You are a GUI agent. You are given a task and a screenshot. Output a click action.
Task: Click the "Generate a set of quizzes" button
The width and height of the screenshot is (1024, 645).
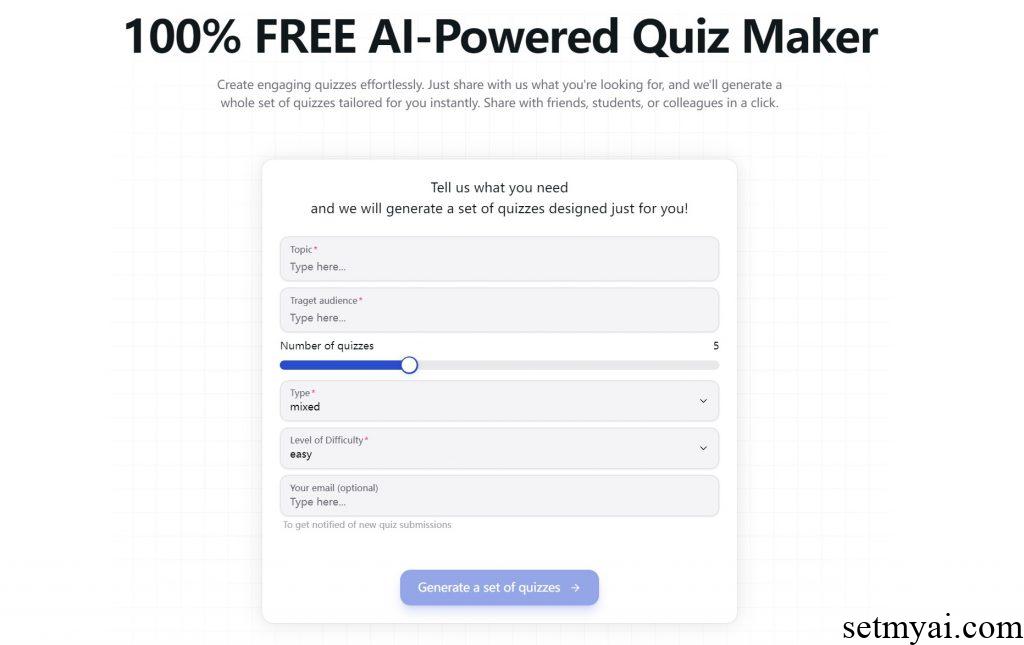(x=499, y=587)
